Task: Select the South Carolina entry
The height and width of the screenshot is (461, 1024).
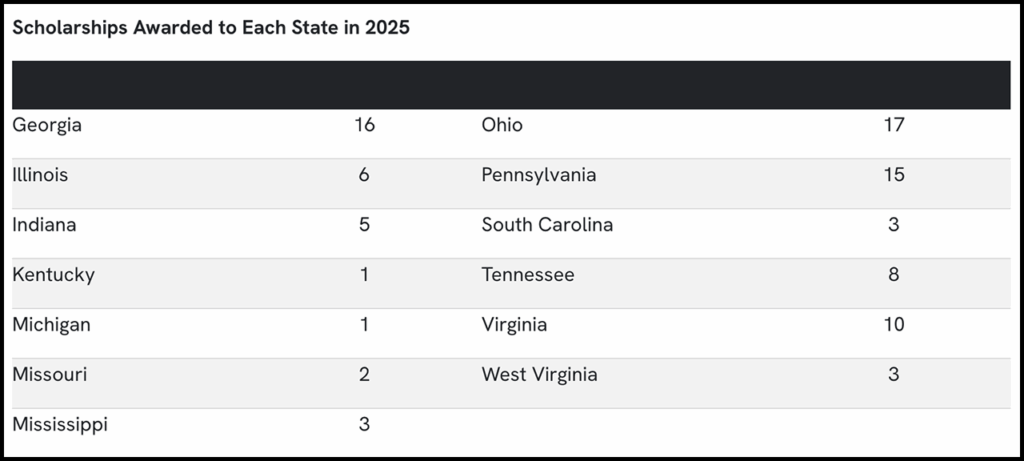Action: pyautogui.click(x=547, y=225)
